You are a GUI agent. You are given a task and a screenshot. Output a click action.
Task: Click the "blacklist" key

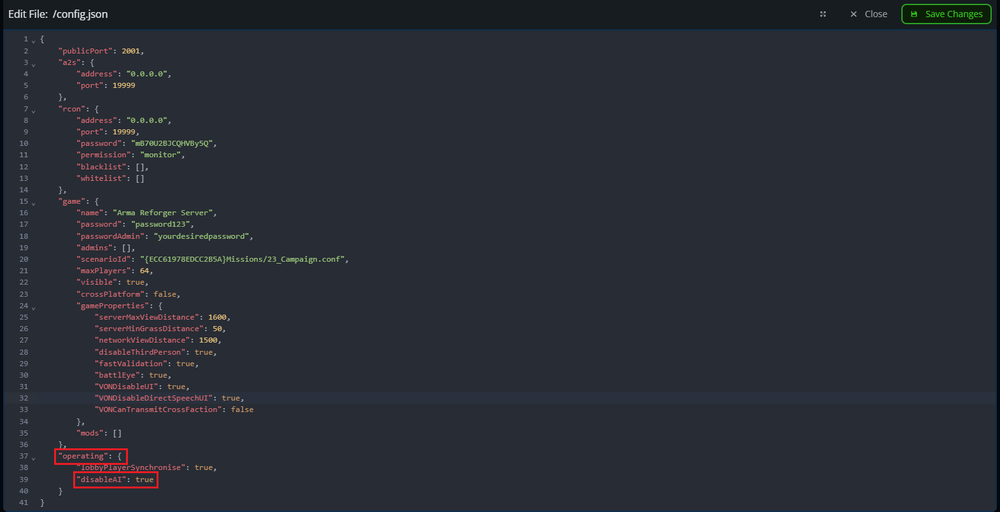coord(101,166)
